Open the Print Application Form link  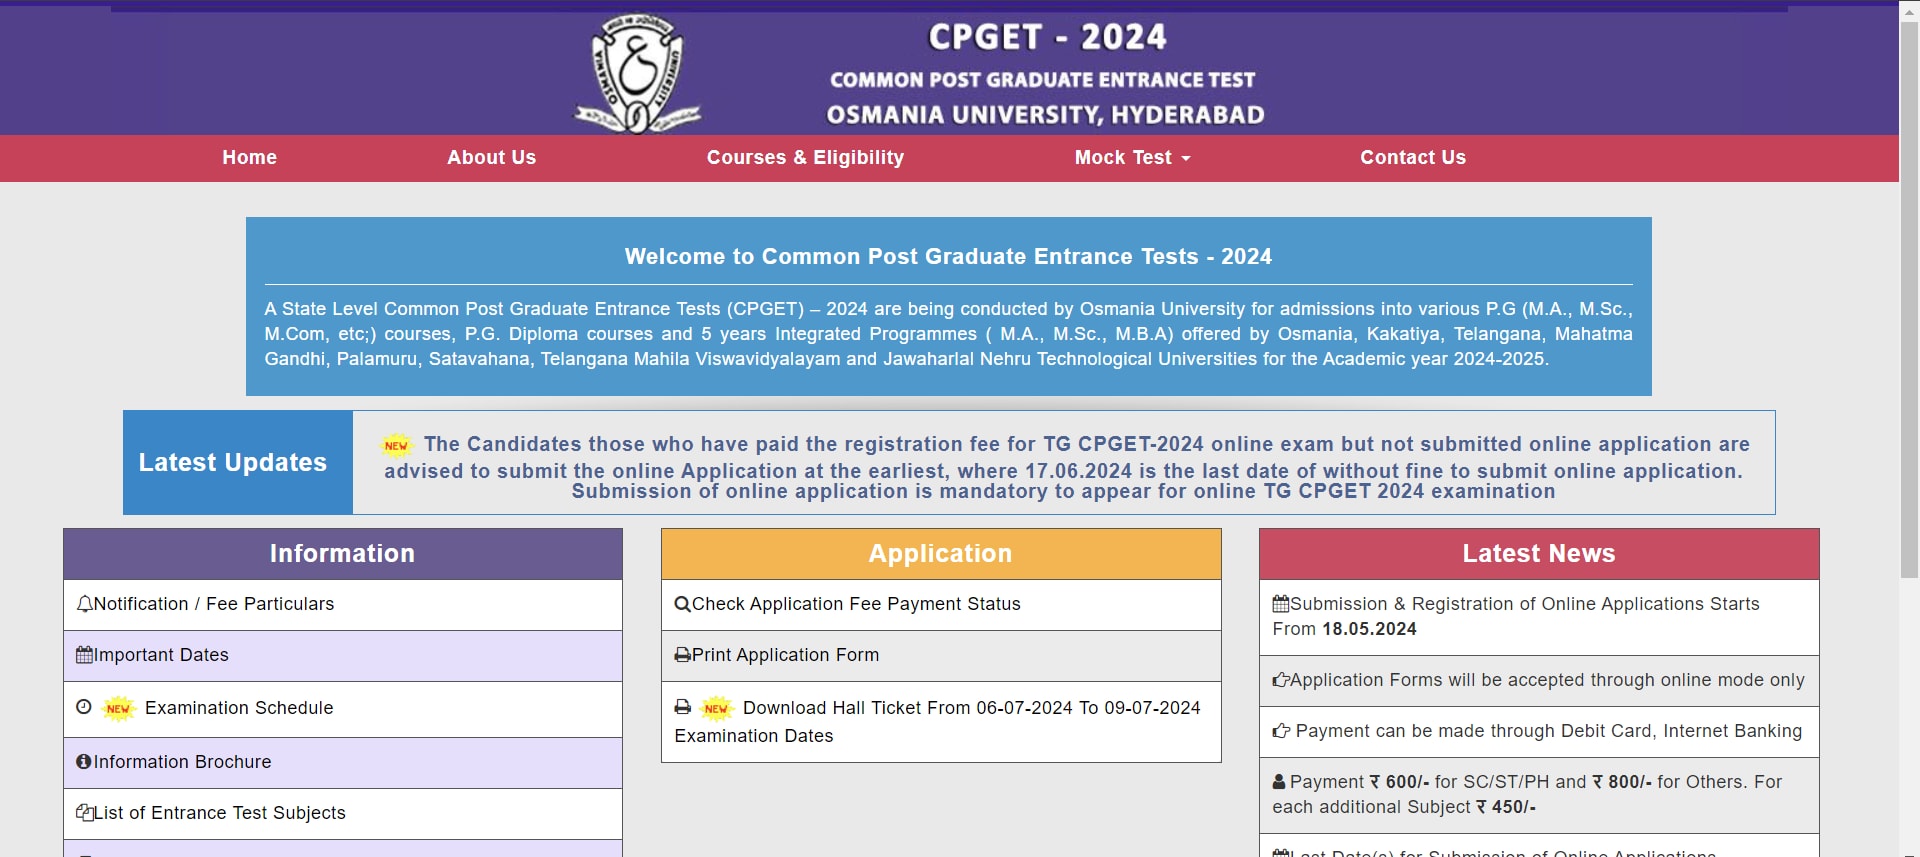(785, 655)
